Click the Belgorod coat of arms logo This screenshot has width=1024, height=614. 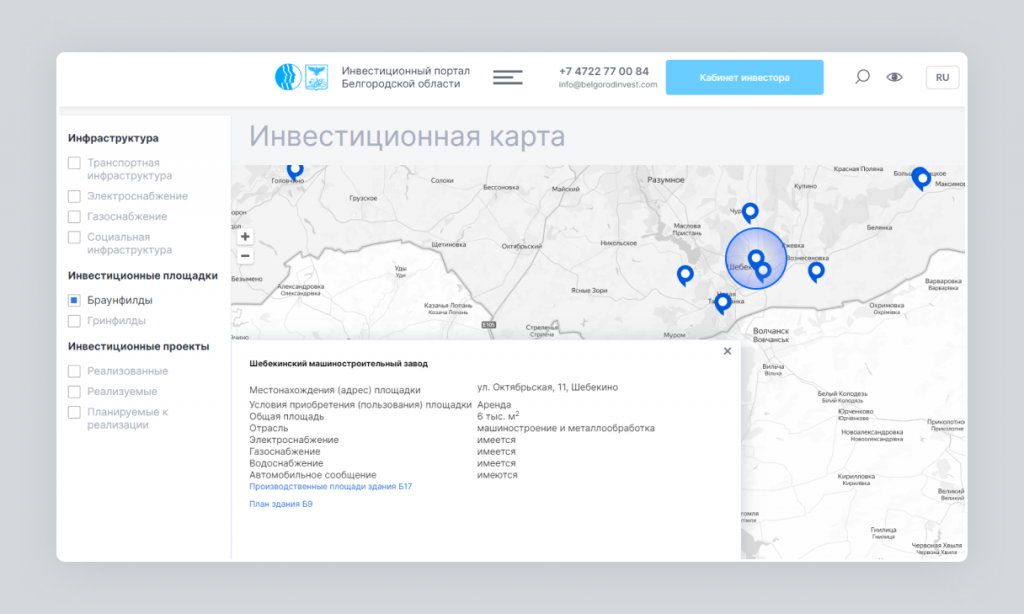click(317, 77)
